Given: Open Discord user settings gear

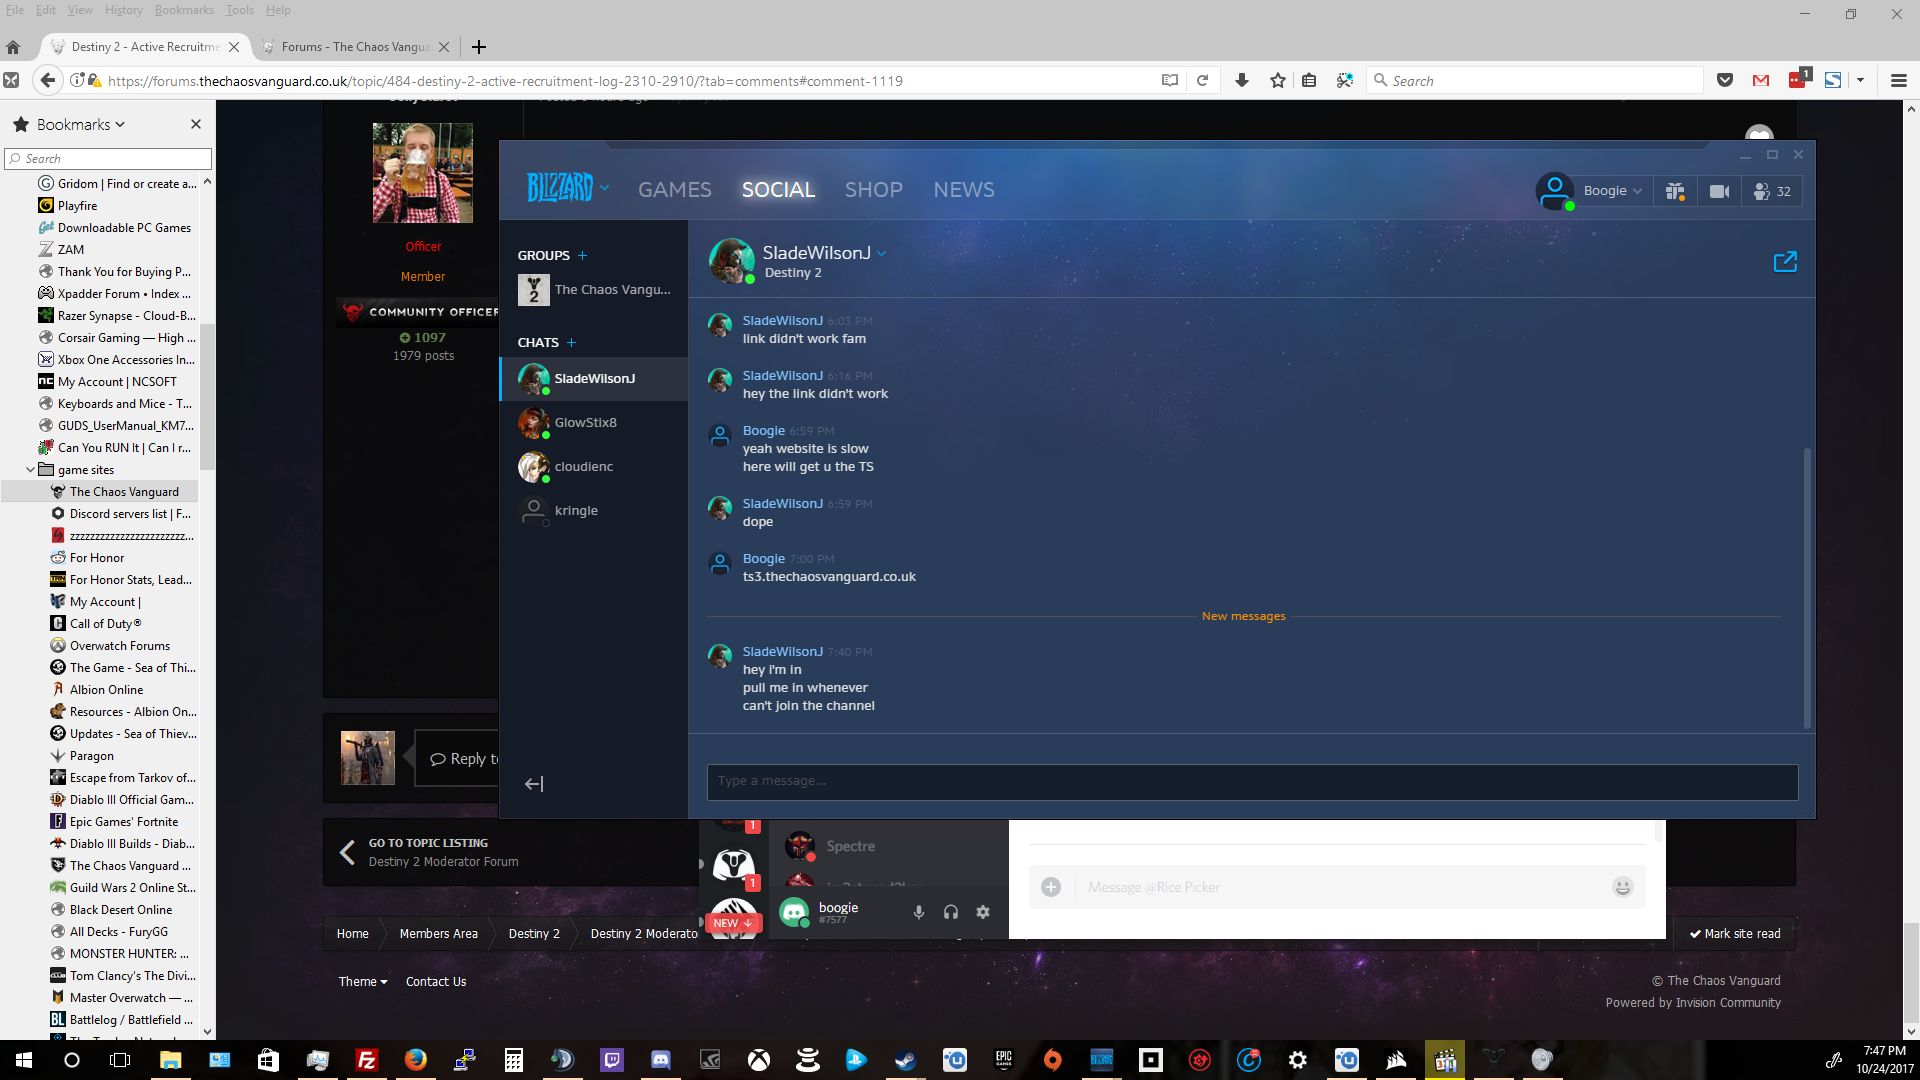Looking at the screenshot, I should pos(983,912).
